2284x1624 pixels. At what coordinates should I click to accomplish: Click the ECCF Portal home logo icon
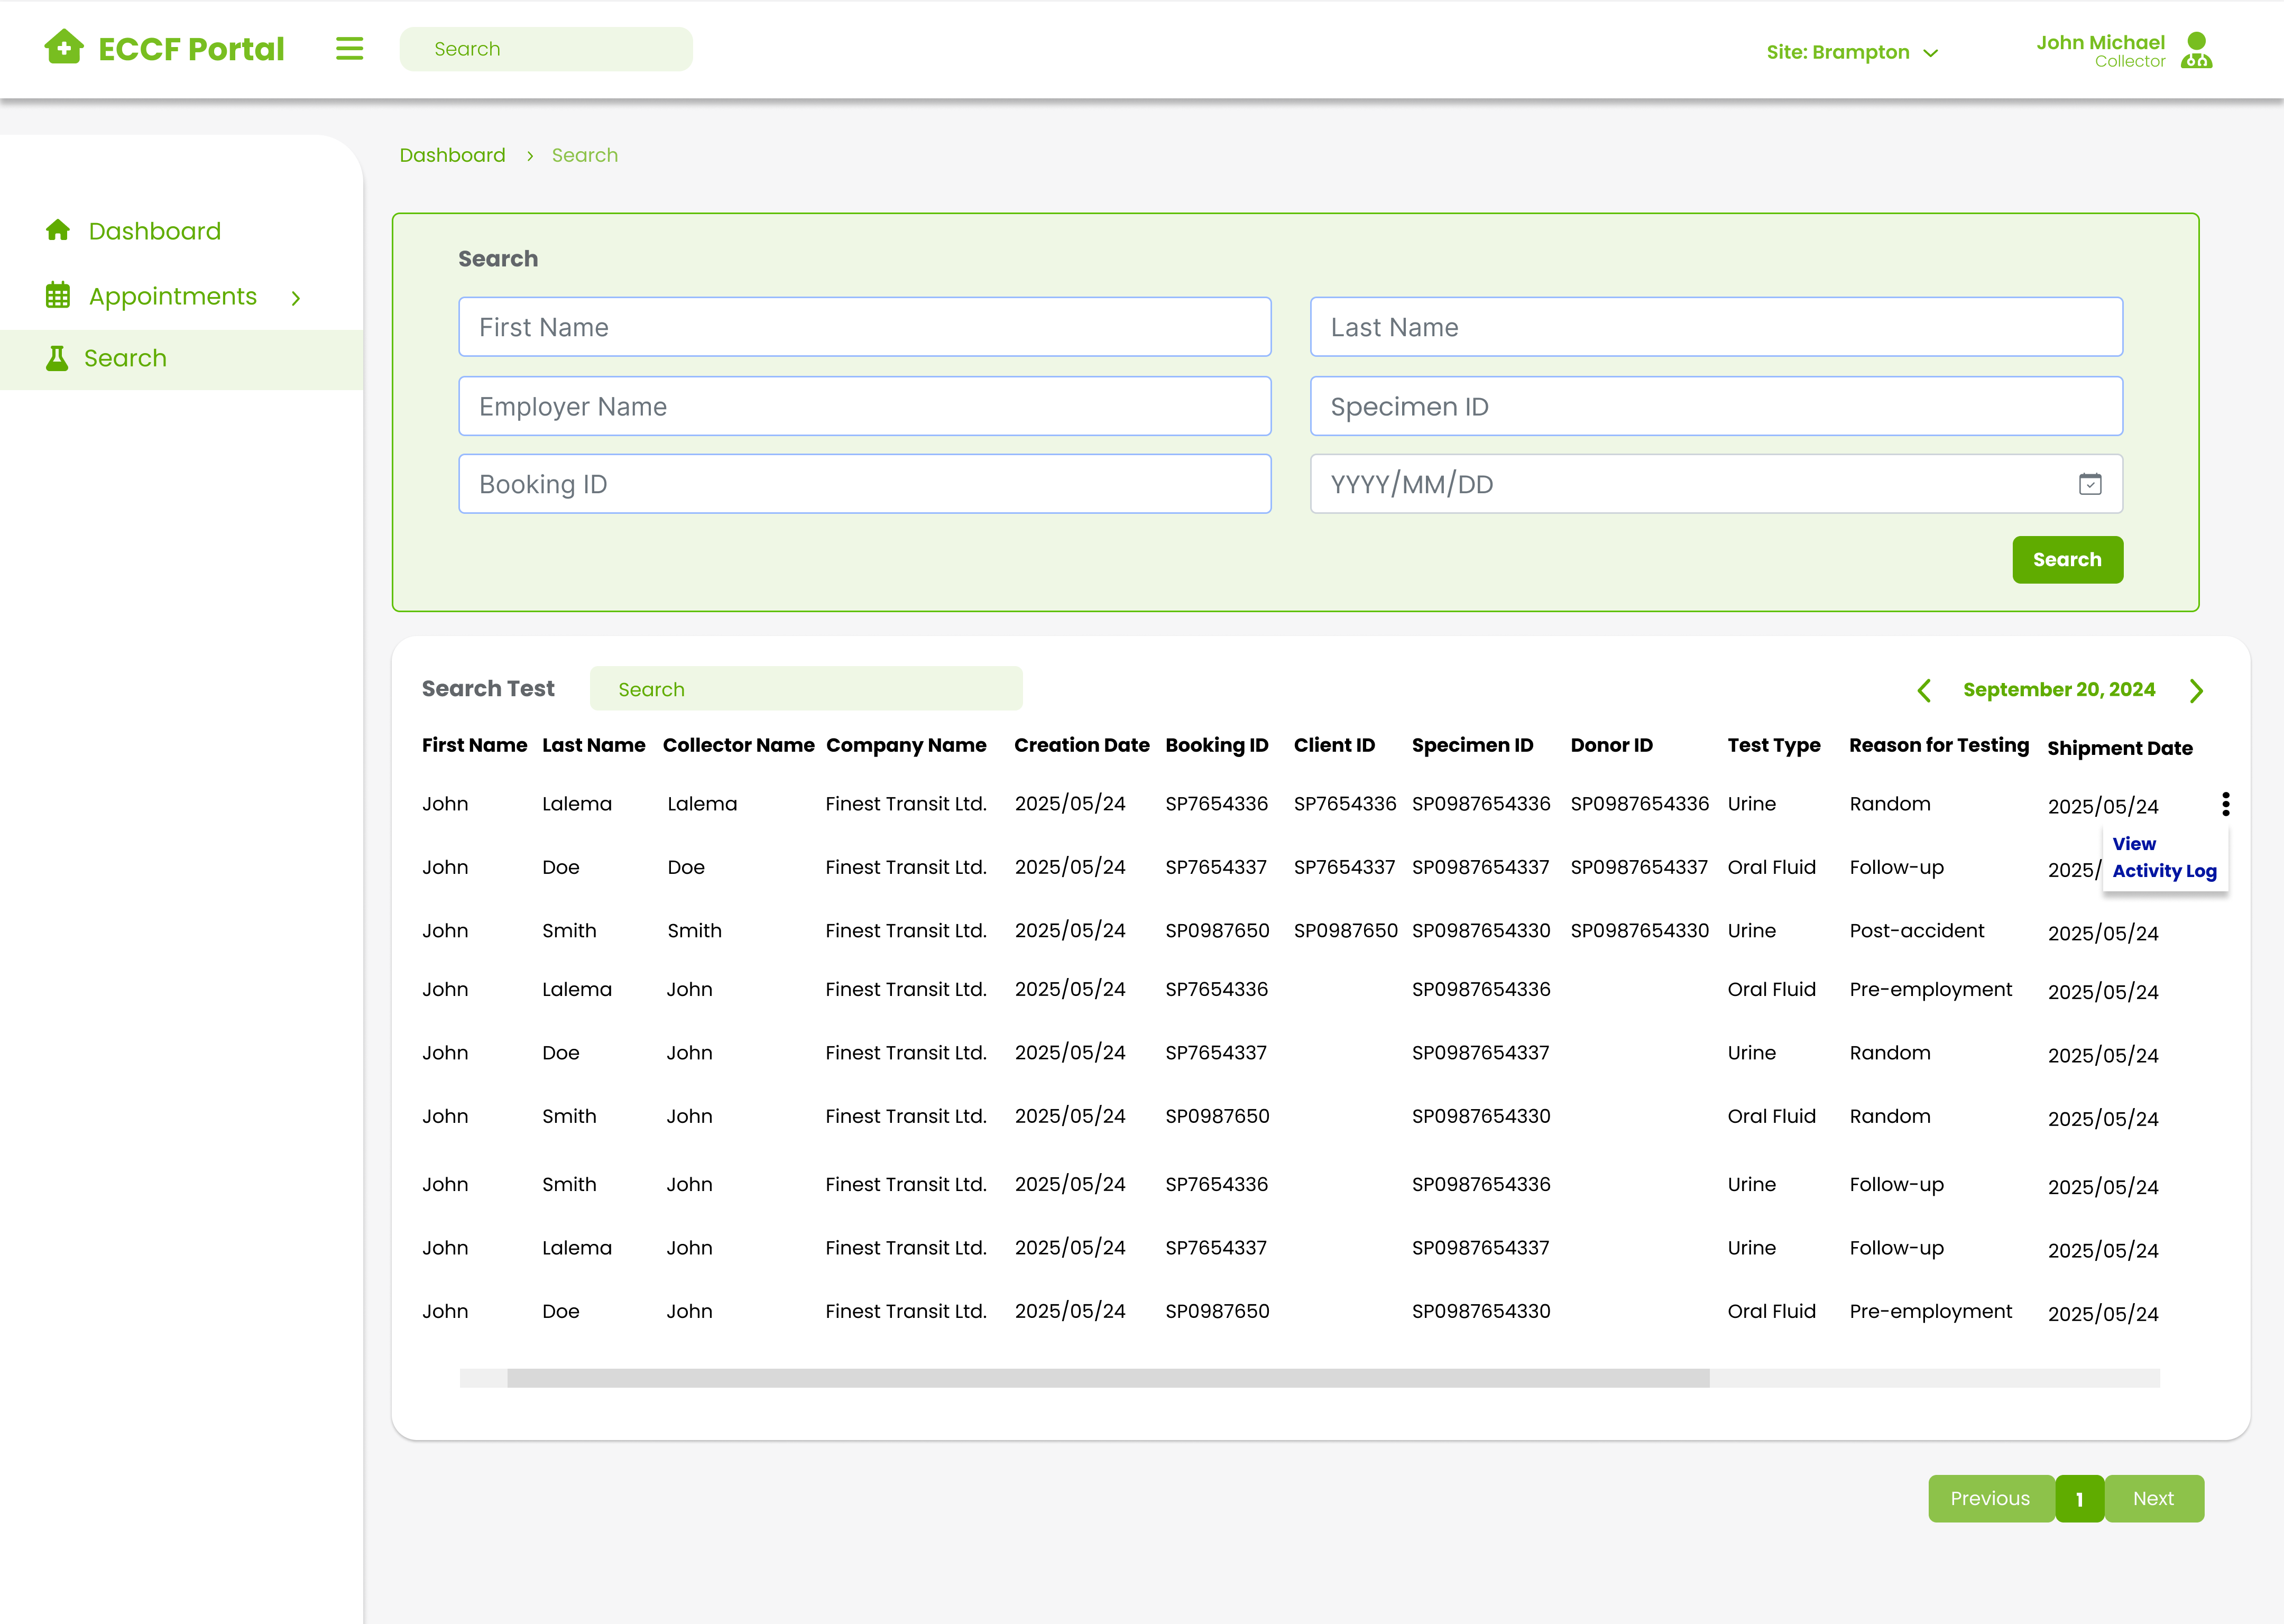coord(64,47)
